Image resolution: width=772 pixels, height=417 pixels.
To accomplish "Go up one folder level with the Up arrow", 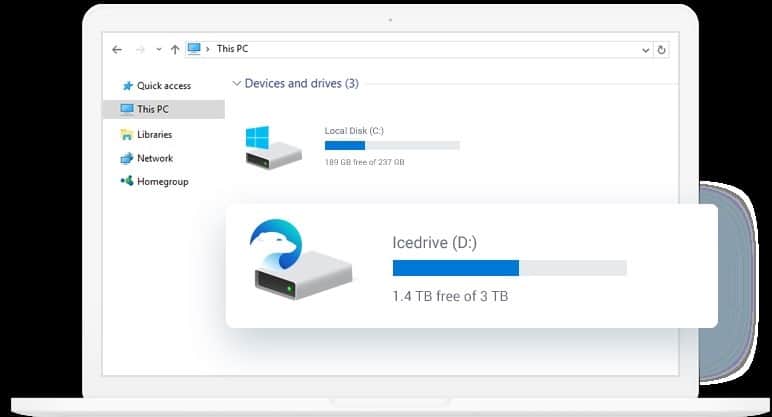I will click(x=175, y=49).
